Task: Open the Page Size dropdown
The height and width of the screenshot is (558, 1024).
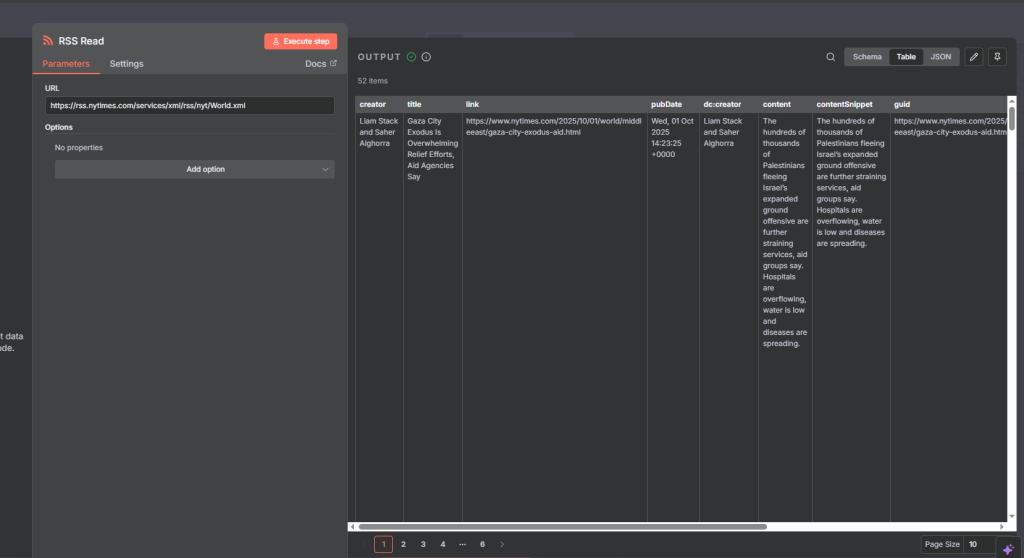Action: tap(978, 544)
